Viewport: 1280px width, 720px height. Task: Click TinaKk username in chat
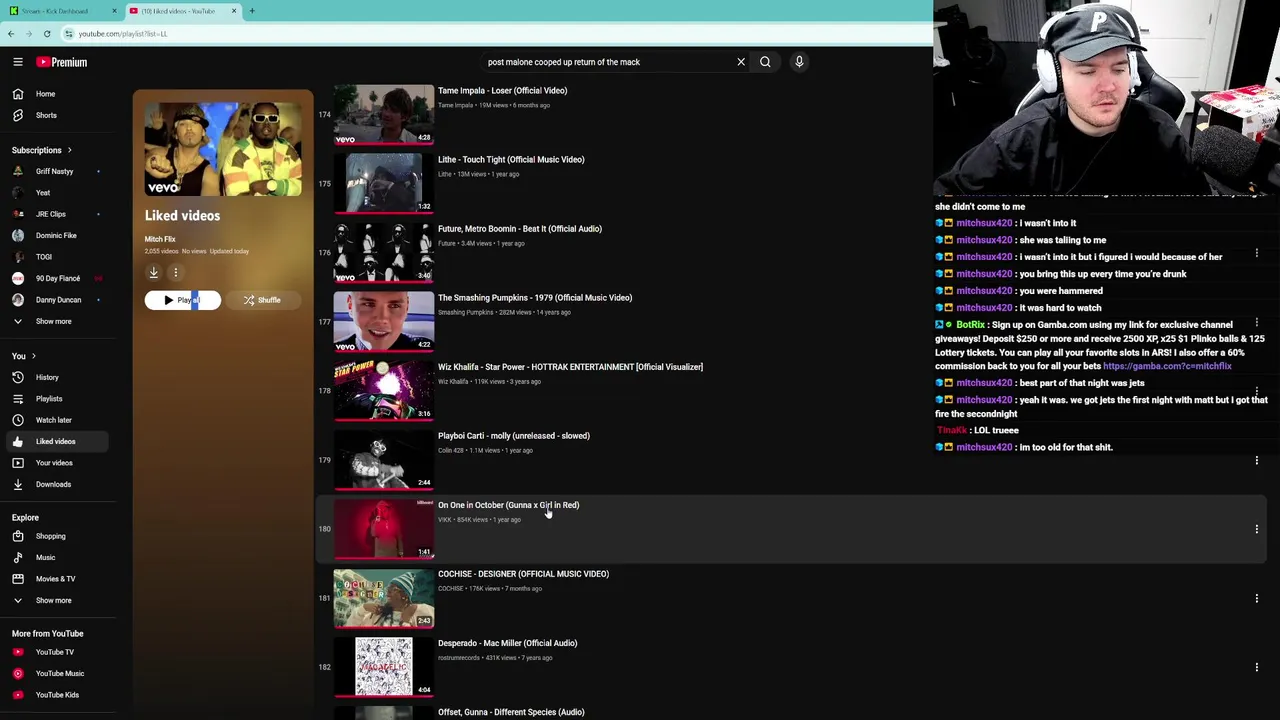pyautogui.click(x=952, y=431)
